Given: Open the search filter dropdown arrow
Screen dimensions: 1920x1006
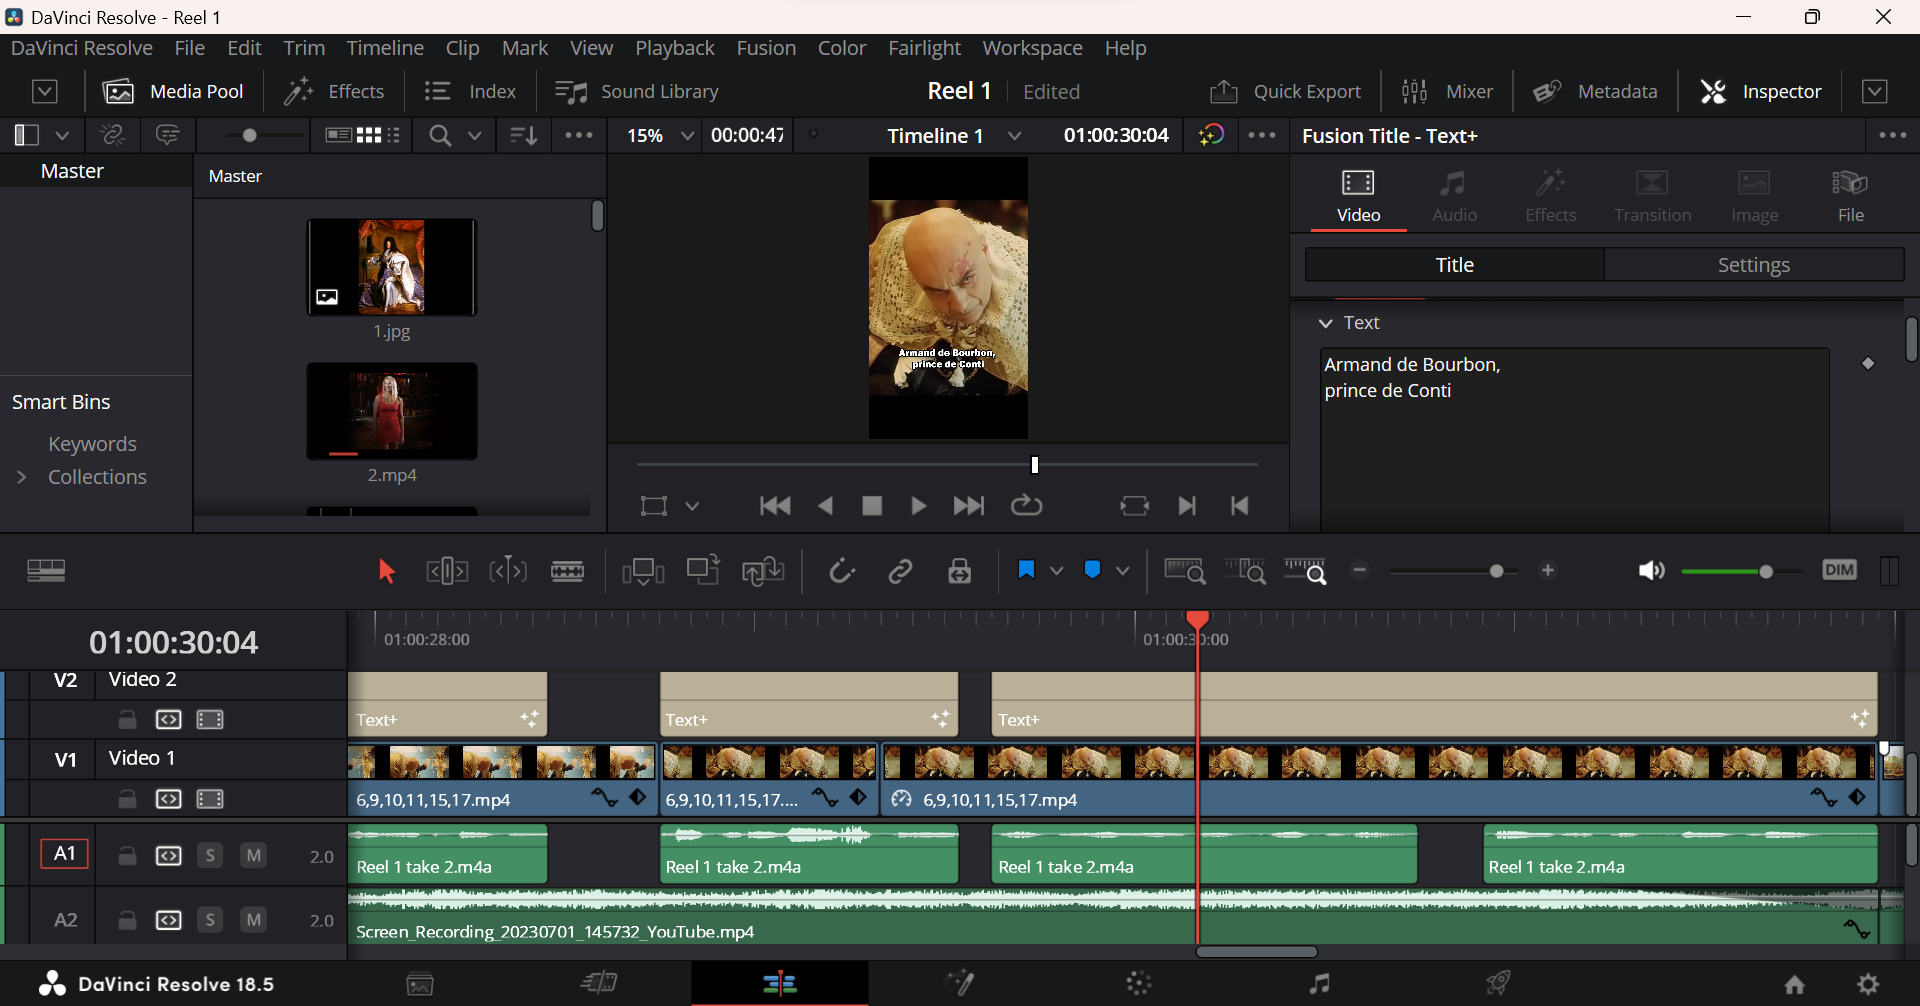Looking at the screenshot, I should click(x=475, y=135).
